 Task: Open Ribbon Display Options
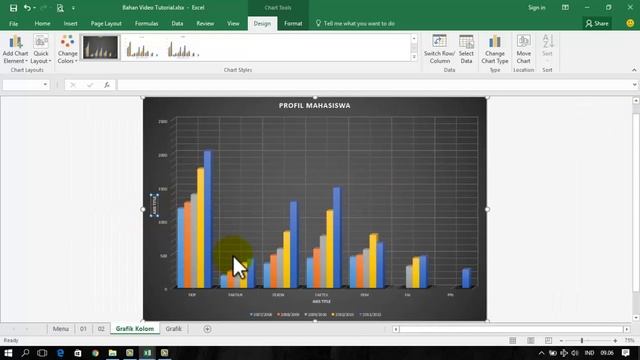[x=565, y=8]
